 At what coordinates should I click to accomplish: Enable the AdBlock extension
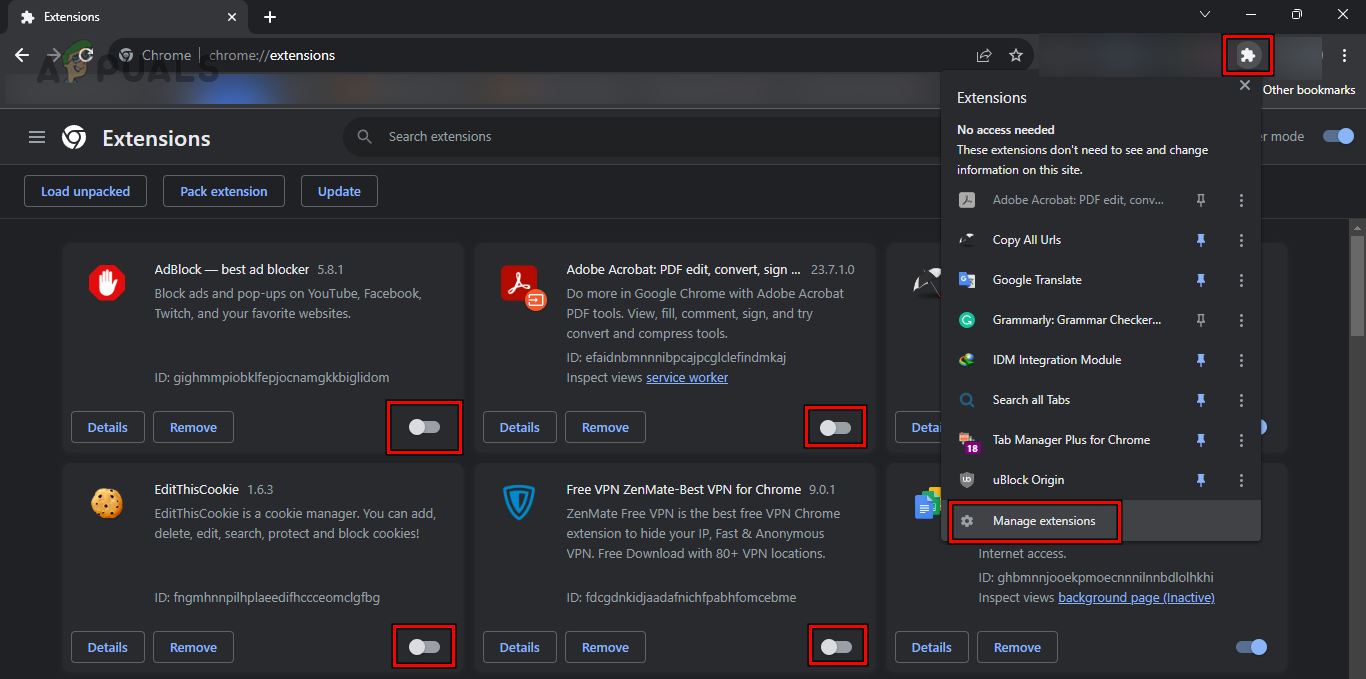pos(424,427)
